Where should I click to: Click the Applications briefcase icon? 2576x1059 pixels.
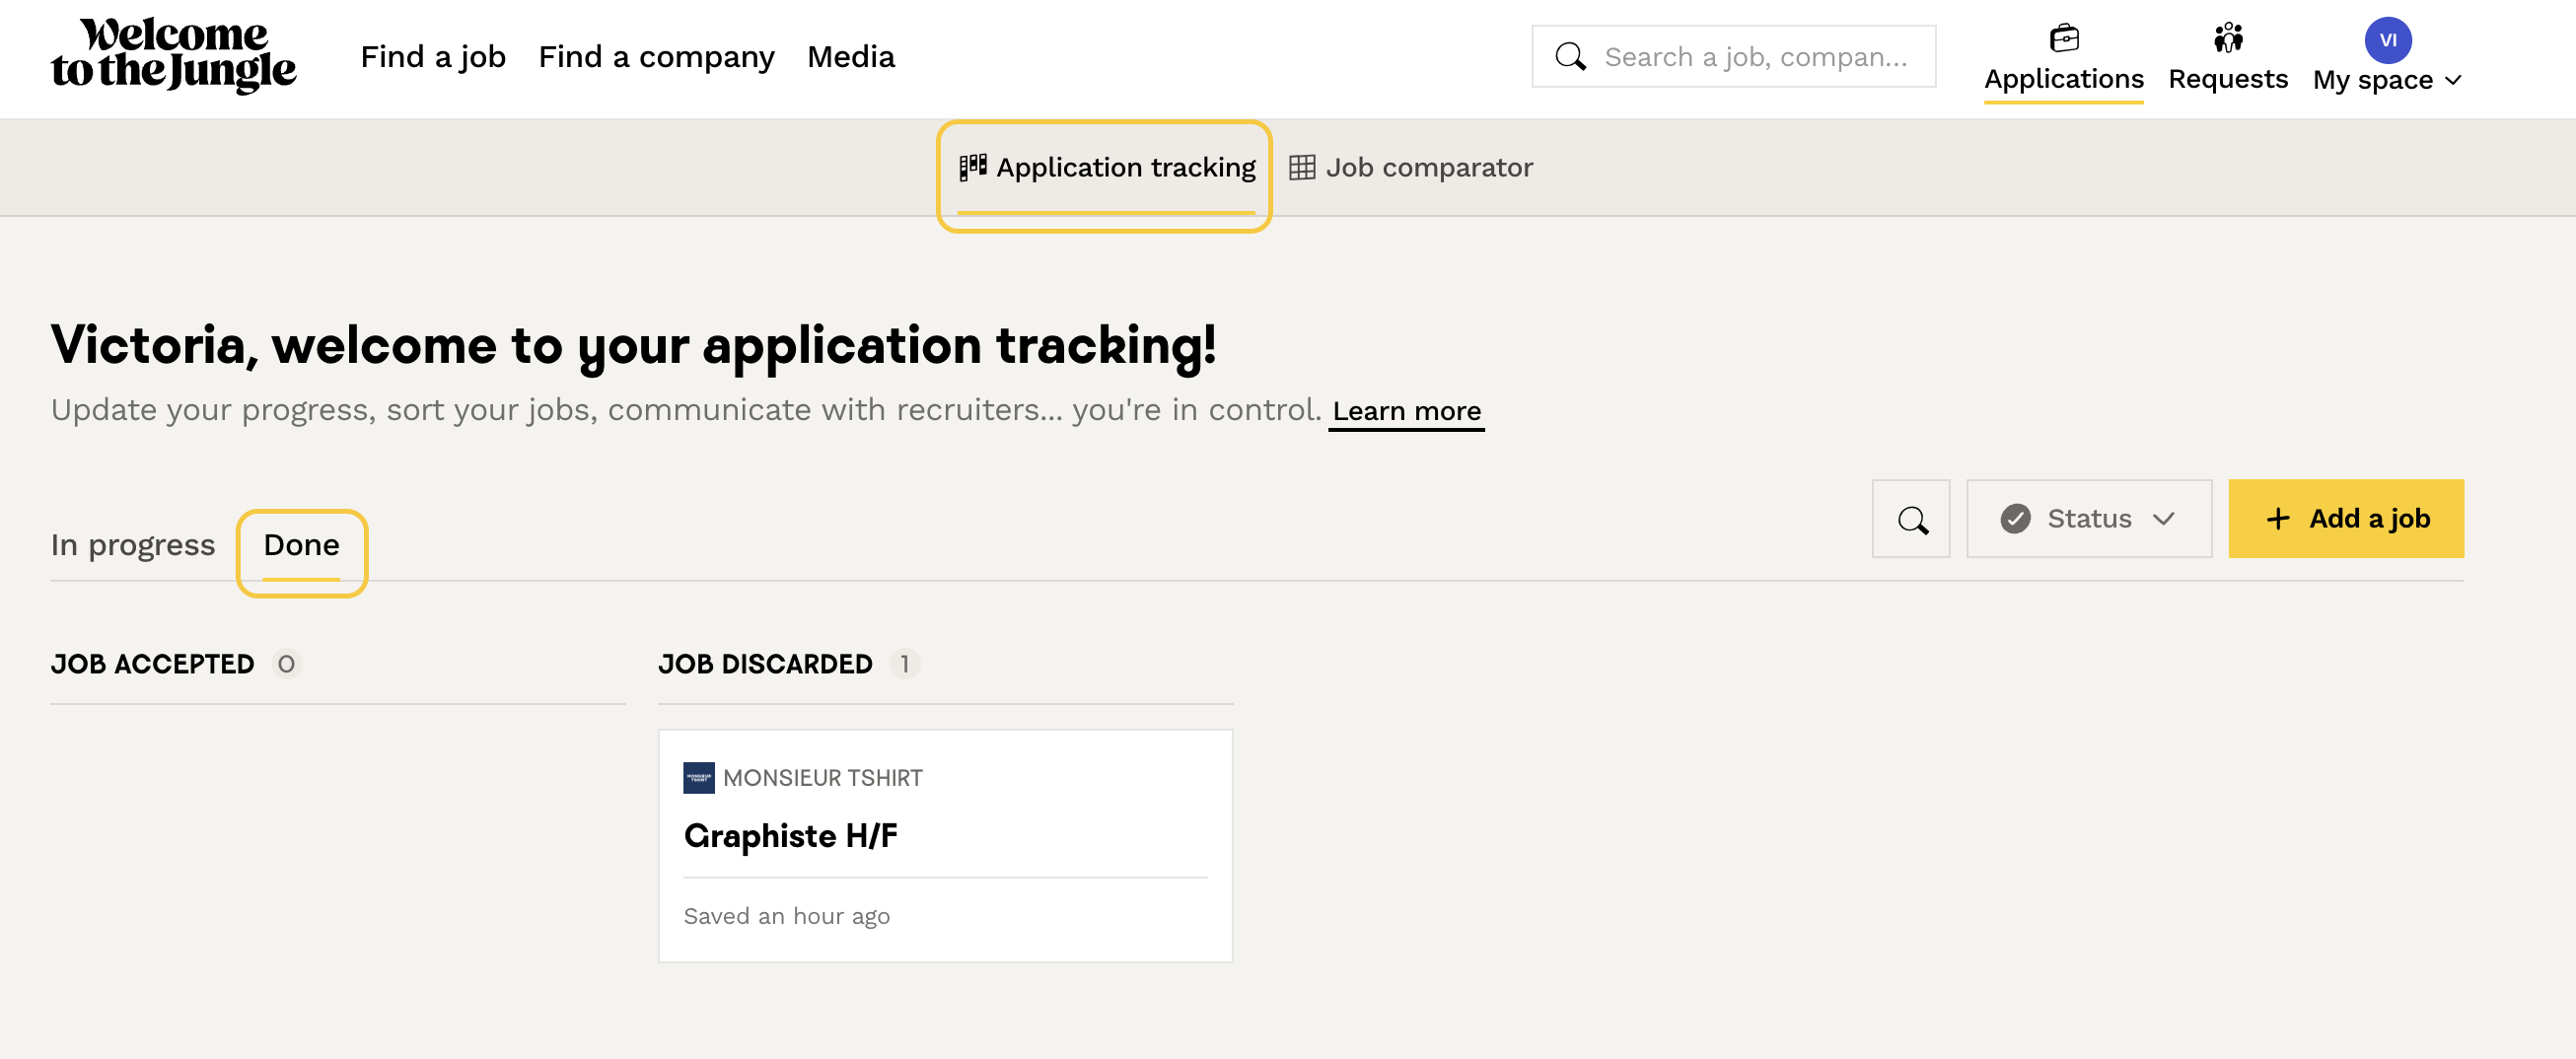(2063, 38)
